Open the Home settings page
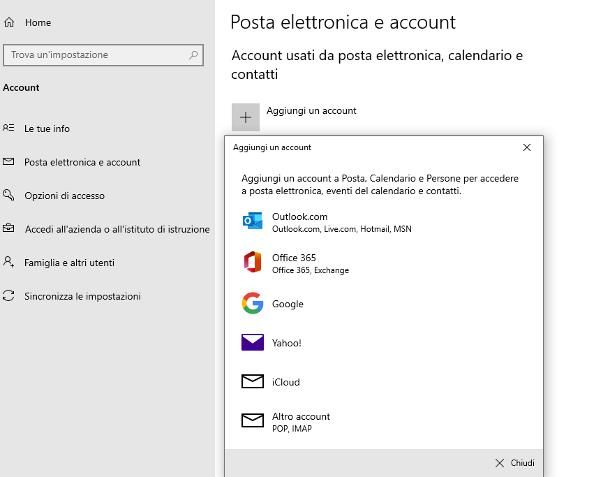Viewport: 610px width, 477px height. click(x=38, y=23)
